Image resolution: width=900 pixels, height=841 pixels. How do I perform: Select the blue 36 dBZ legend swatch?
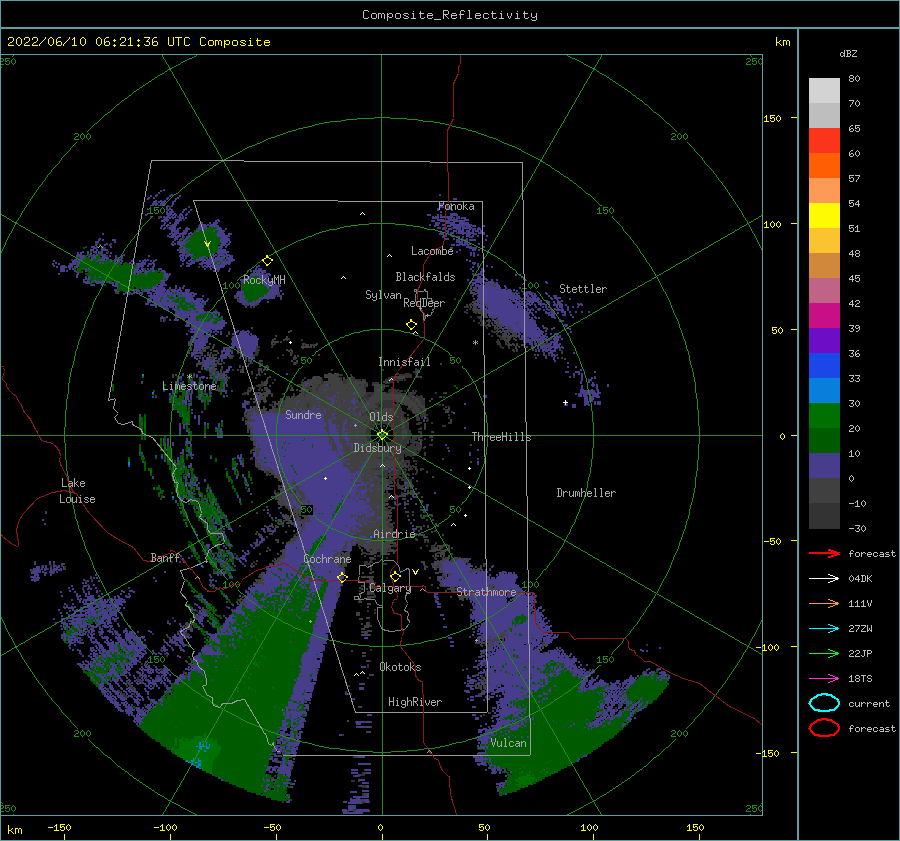pyautogui.click(x=824, y=366)
